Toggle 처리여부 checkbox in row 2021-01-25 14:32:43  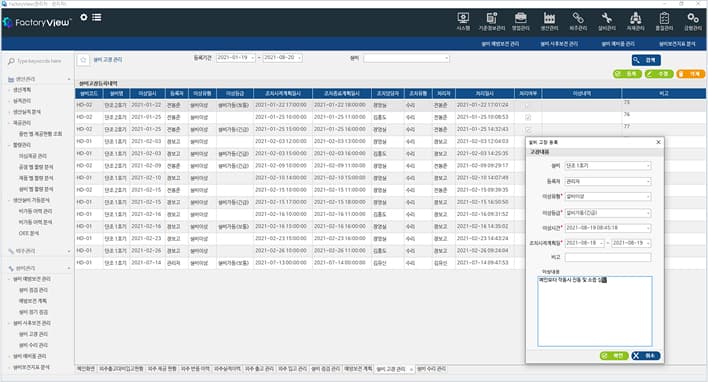[x=528, y=130]
